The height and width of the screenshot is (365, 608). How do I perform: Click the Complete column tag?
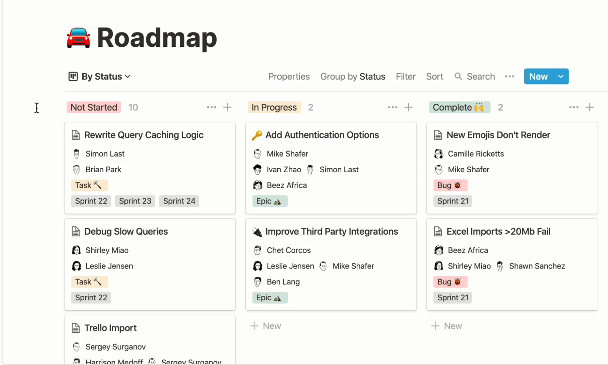click(x=459, y=107)
